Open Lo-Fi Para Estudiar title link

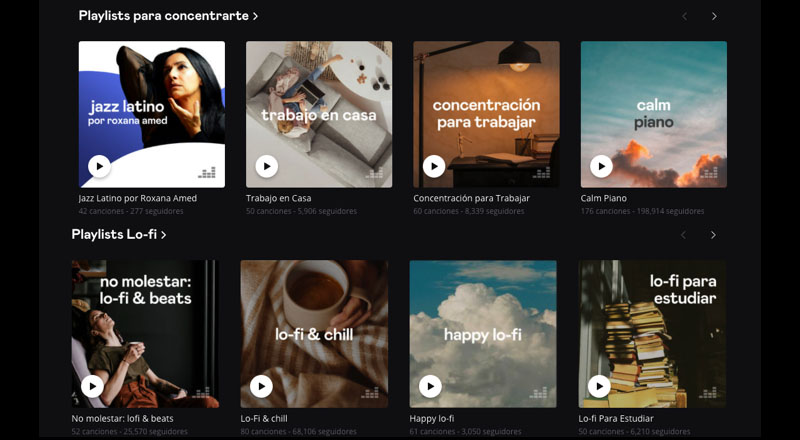(616, 418)
